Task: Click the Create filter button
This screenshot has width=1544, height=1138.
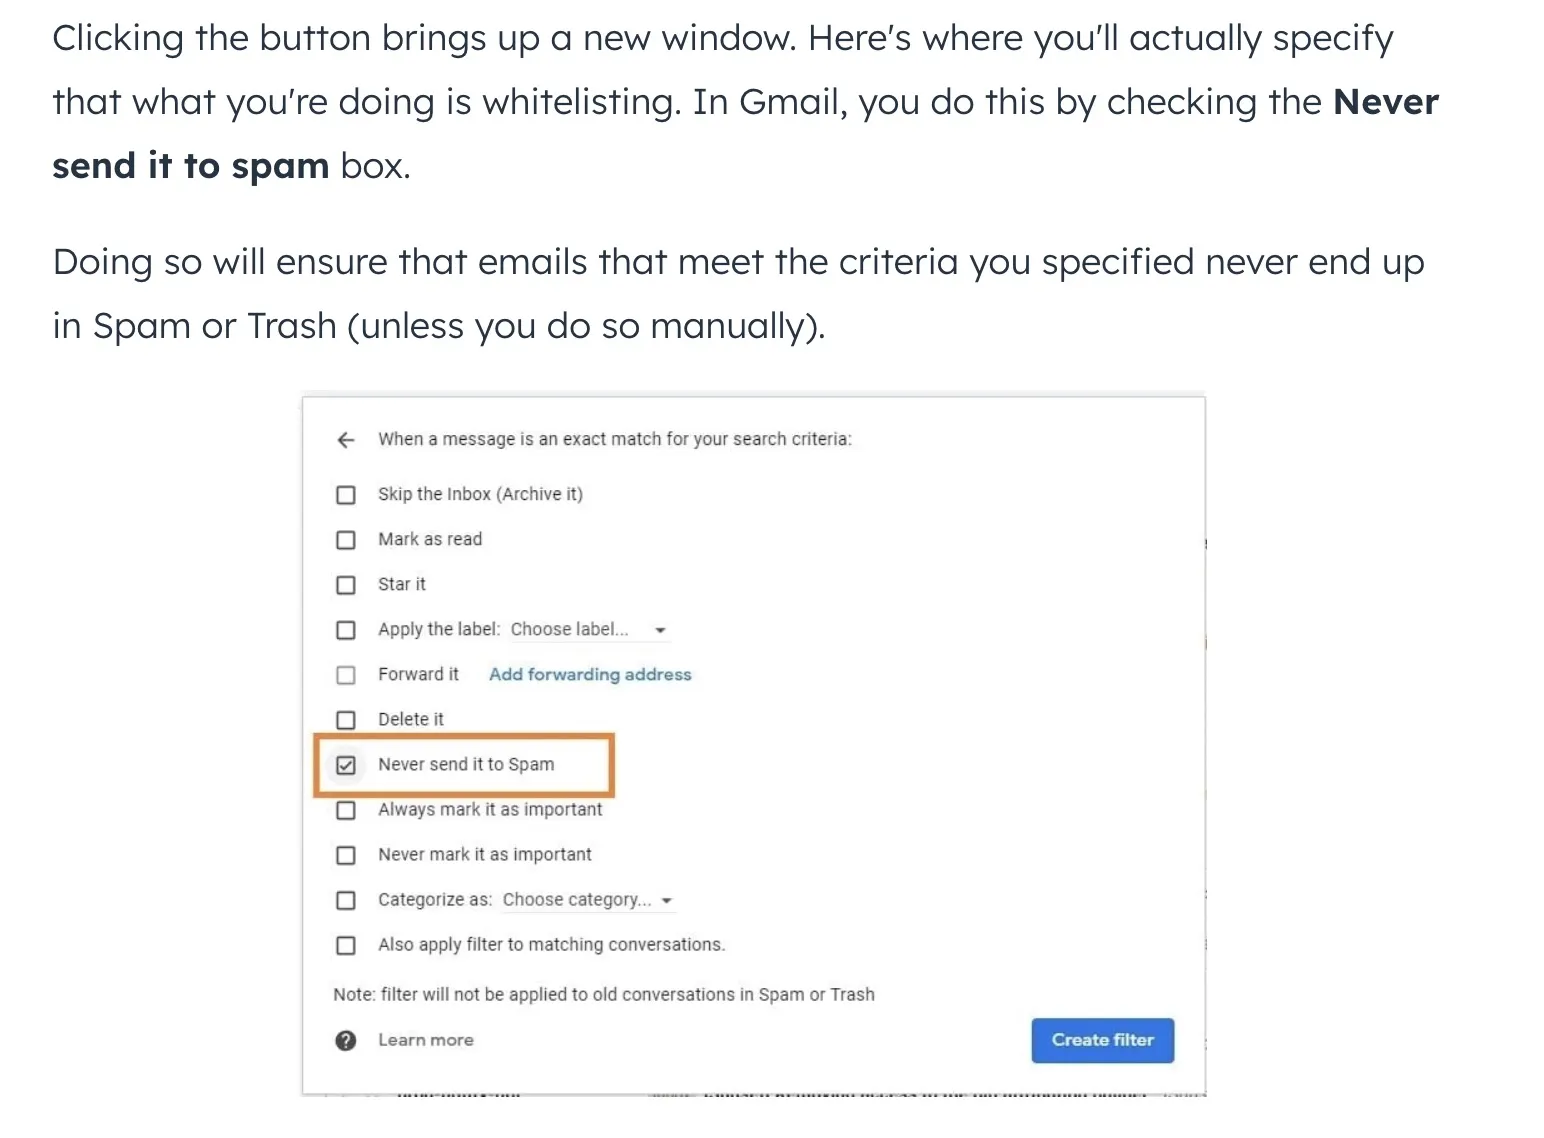Action: [x=1103, y=1040]
